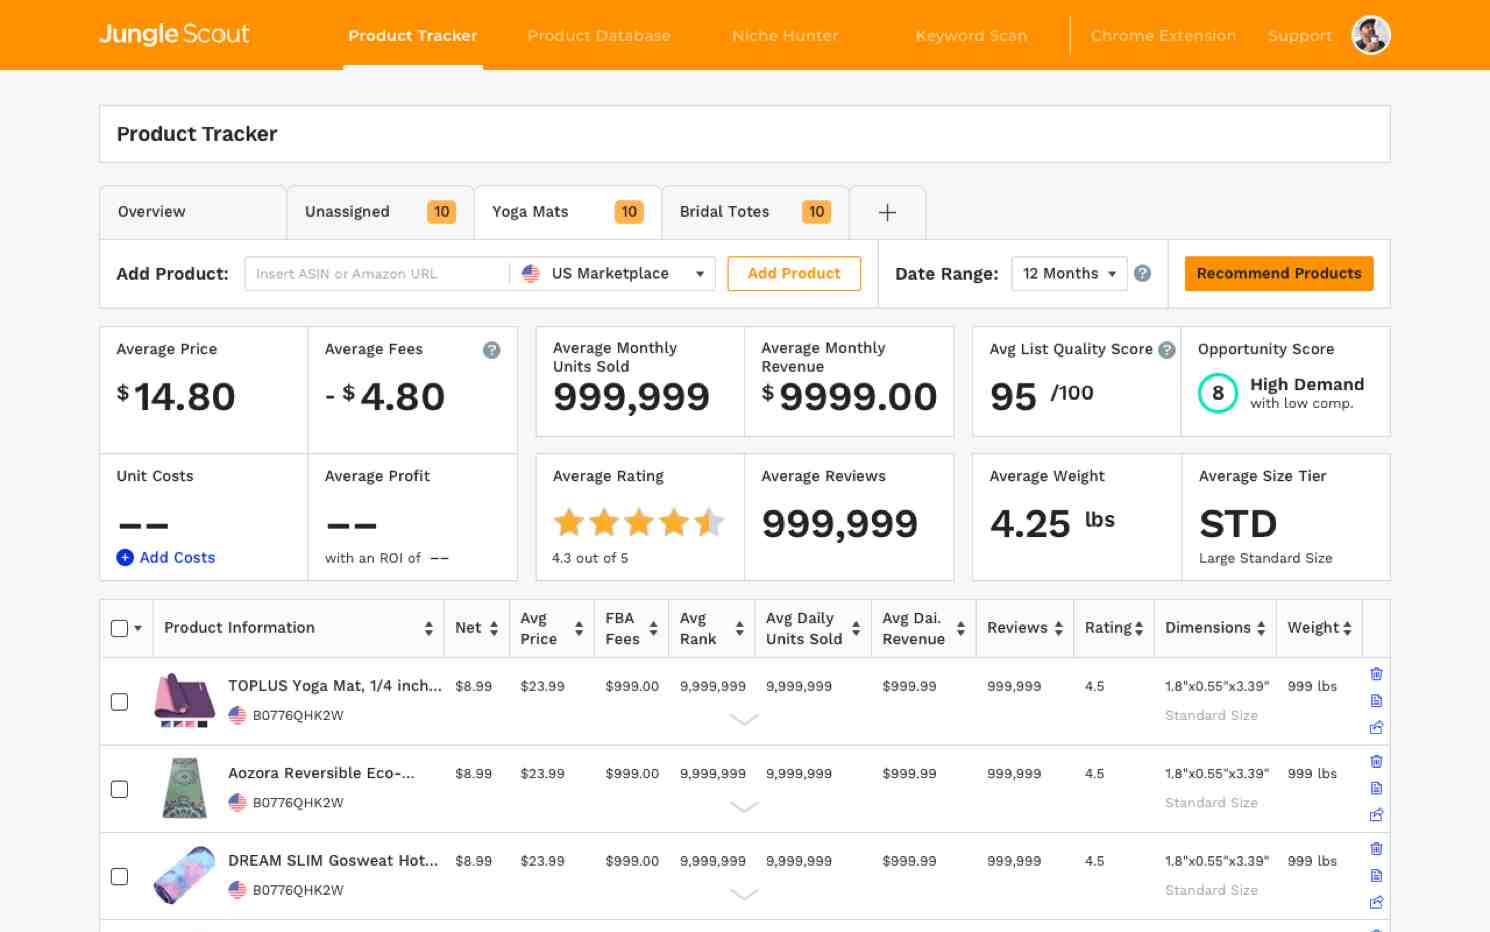The height and width of the screenshot is (932, 1490).
Task: Check the TOPLUS Yoga Mat row checkbox
Action: click(x=119, y=702)
